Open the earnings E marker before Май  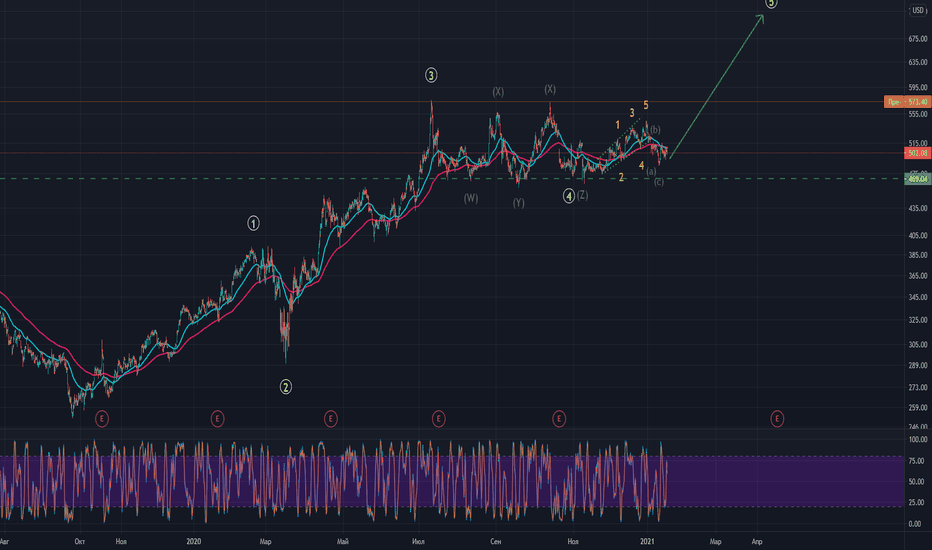click(330, 419)
